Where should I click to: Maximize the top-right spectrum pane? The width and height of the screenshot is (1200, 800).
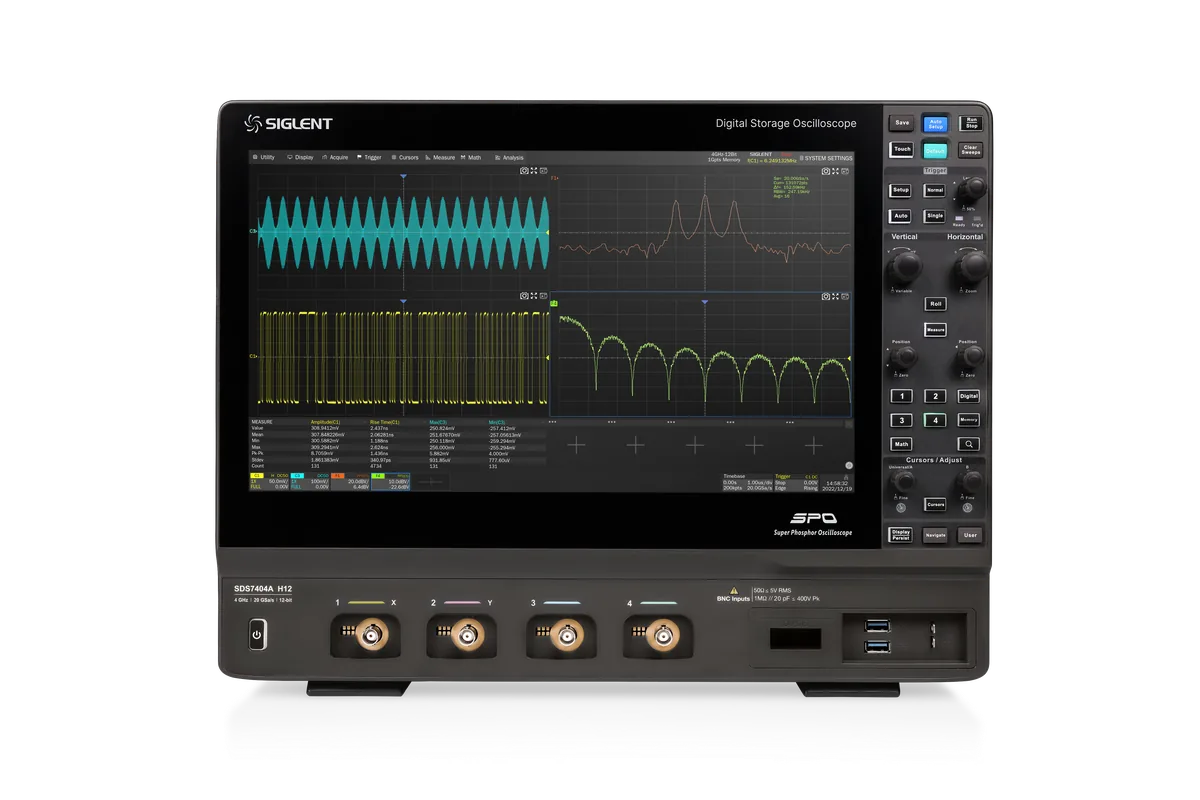click(836, 171)
